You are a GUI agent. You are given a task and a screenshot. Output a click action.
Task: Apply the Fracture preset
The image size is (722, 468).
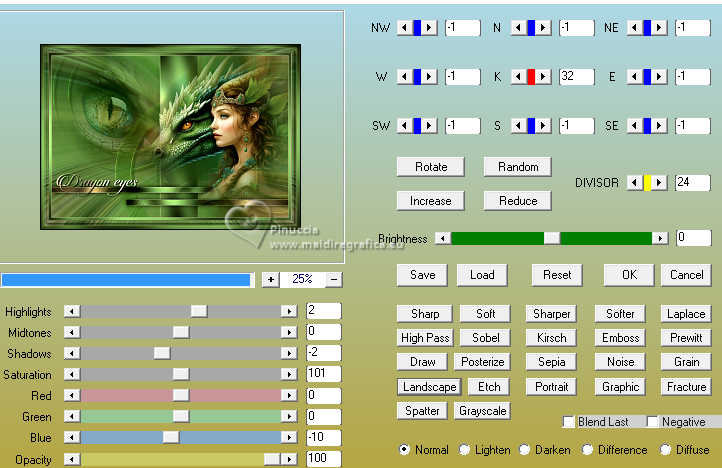[x=686, y=386]
